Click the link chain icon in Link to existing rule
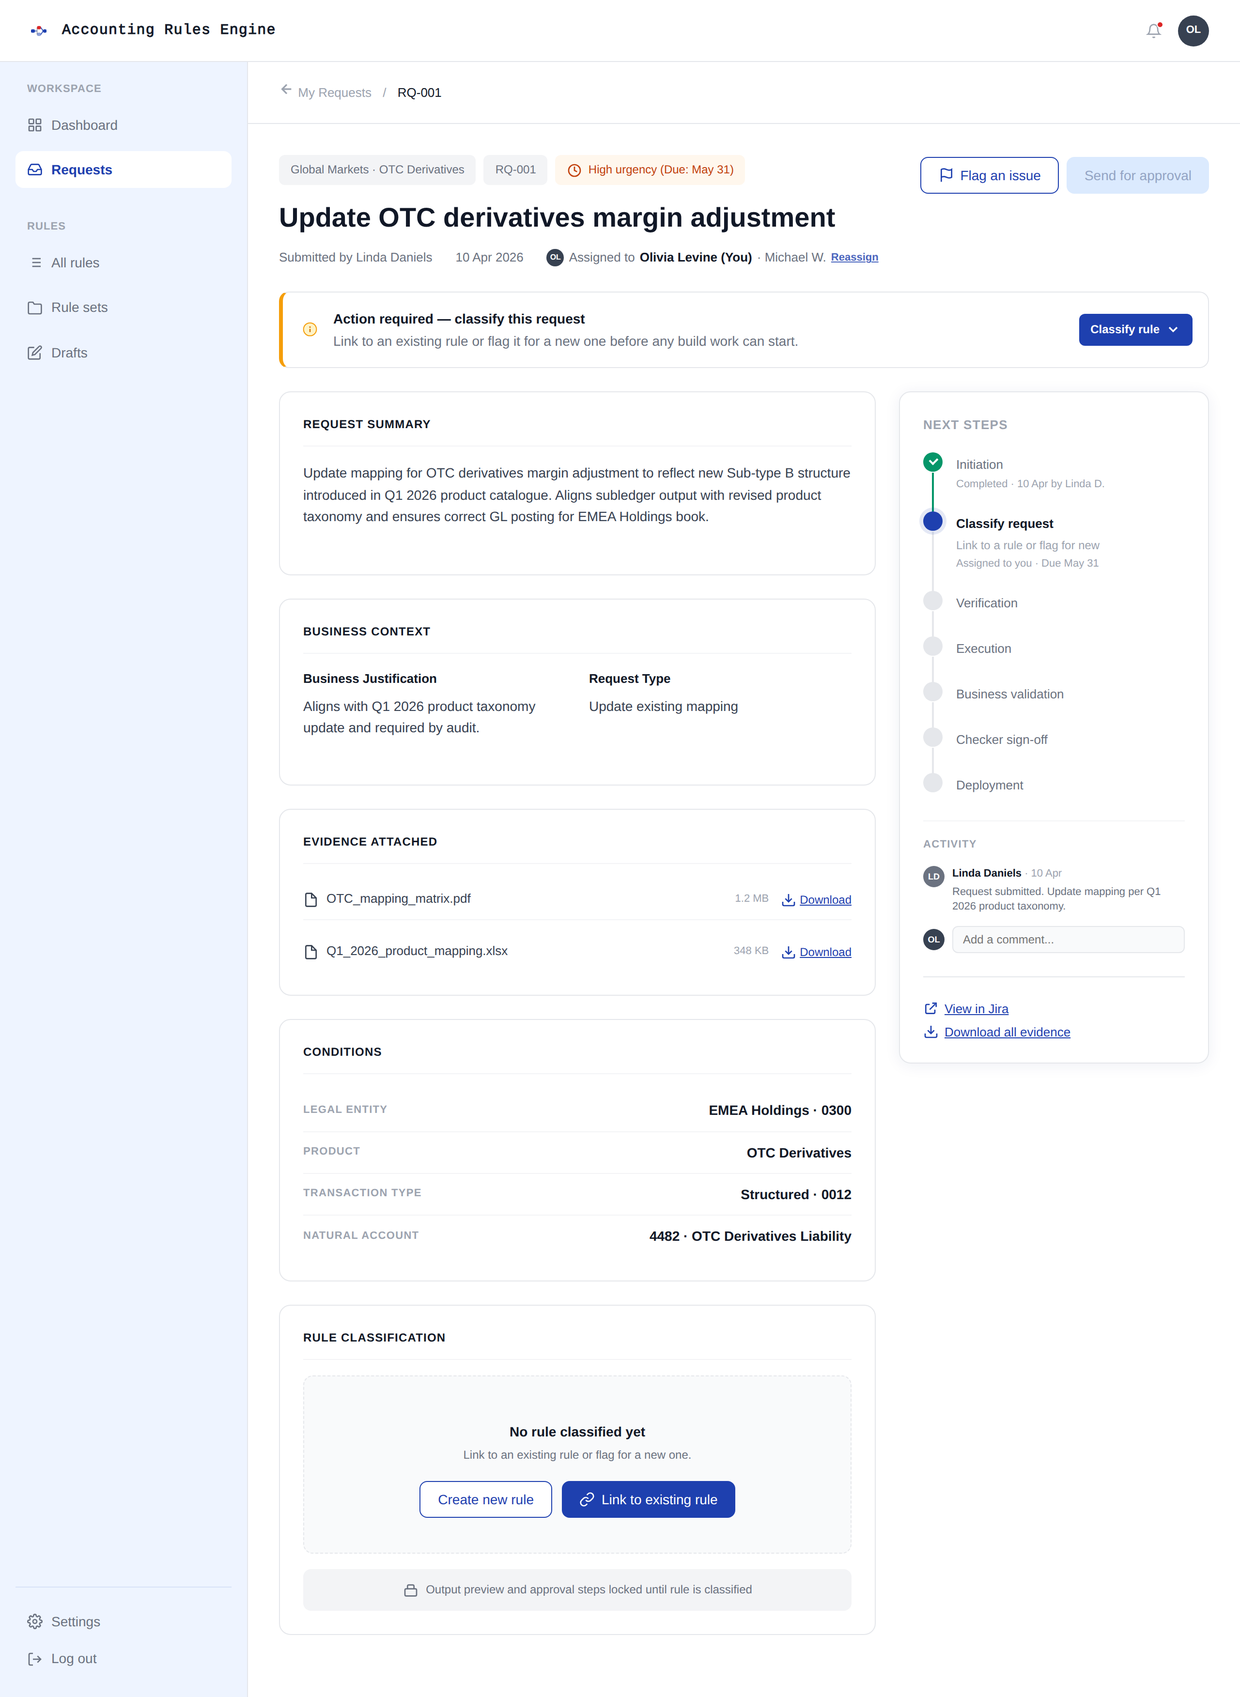The height and width of the screenshot is (1697, 1240). point(587,1500)
